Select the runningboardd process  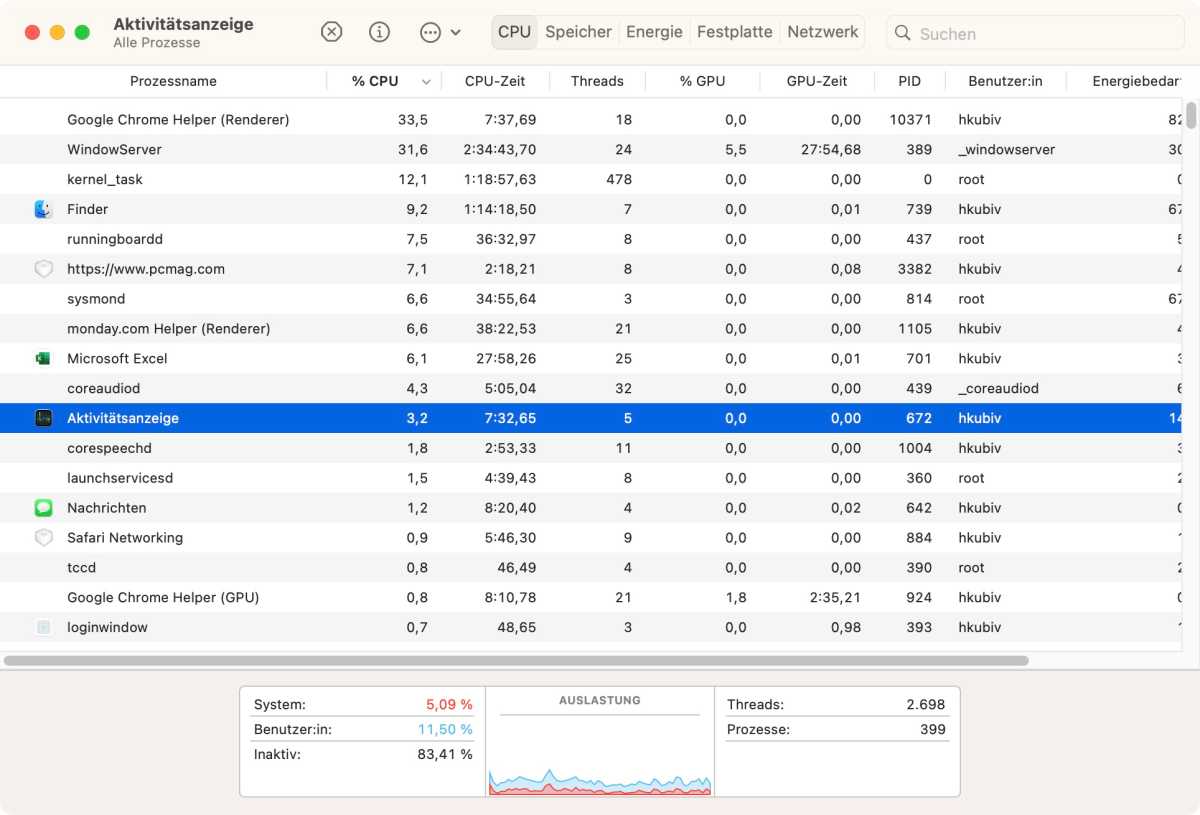pos(592,239)
